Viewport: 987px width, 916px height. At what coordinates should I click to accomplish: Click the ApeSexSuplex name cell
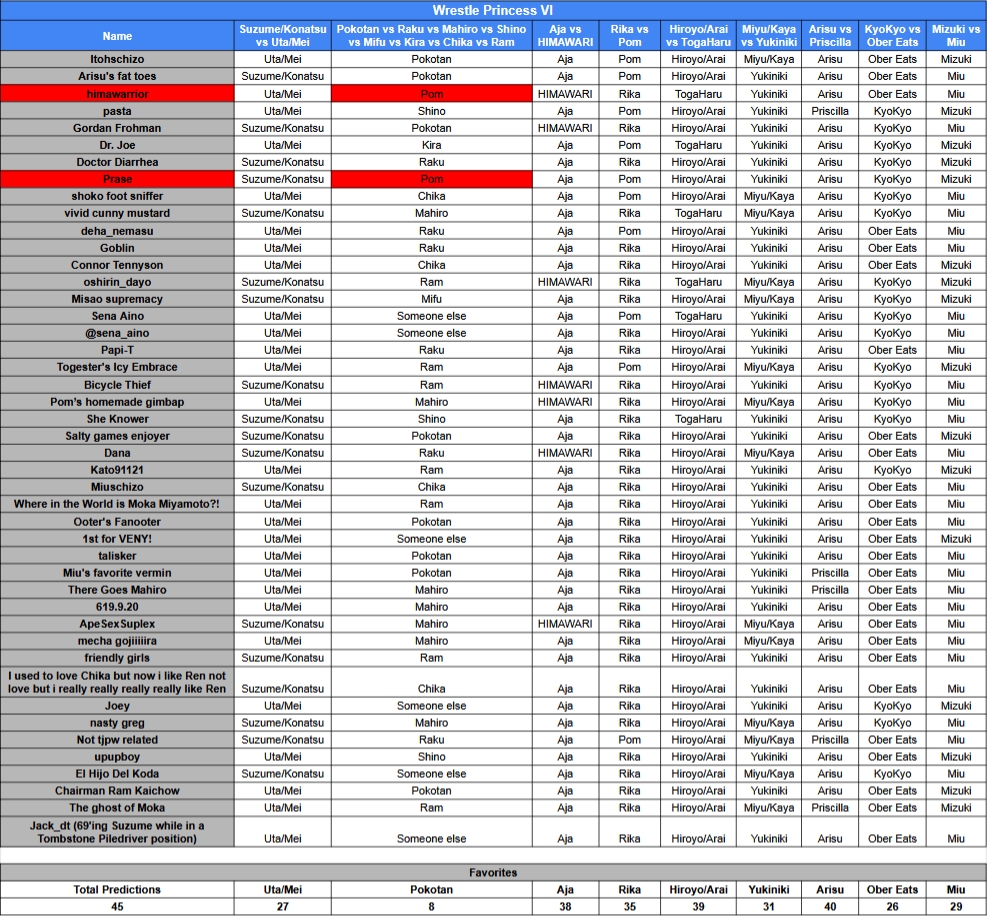pos(117,624)
